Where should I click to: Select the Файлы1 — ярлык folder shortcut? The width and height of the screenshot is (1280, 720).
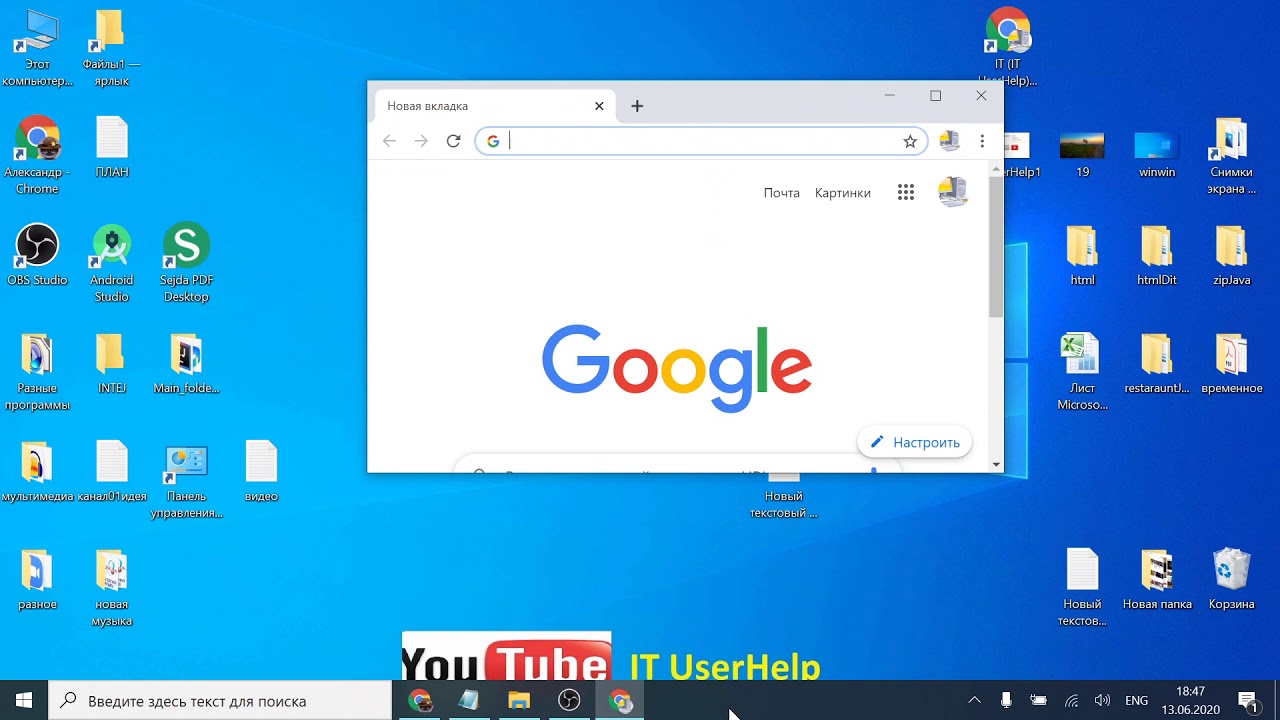(111, 48)
